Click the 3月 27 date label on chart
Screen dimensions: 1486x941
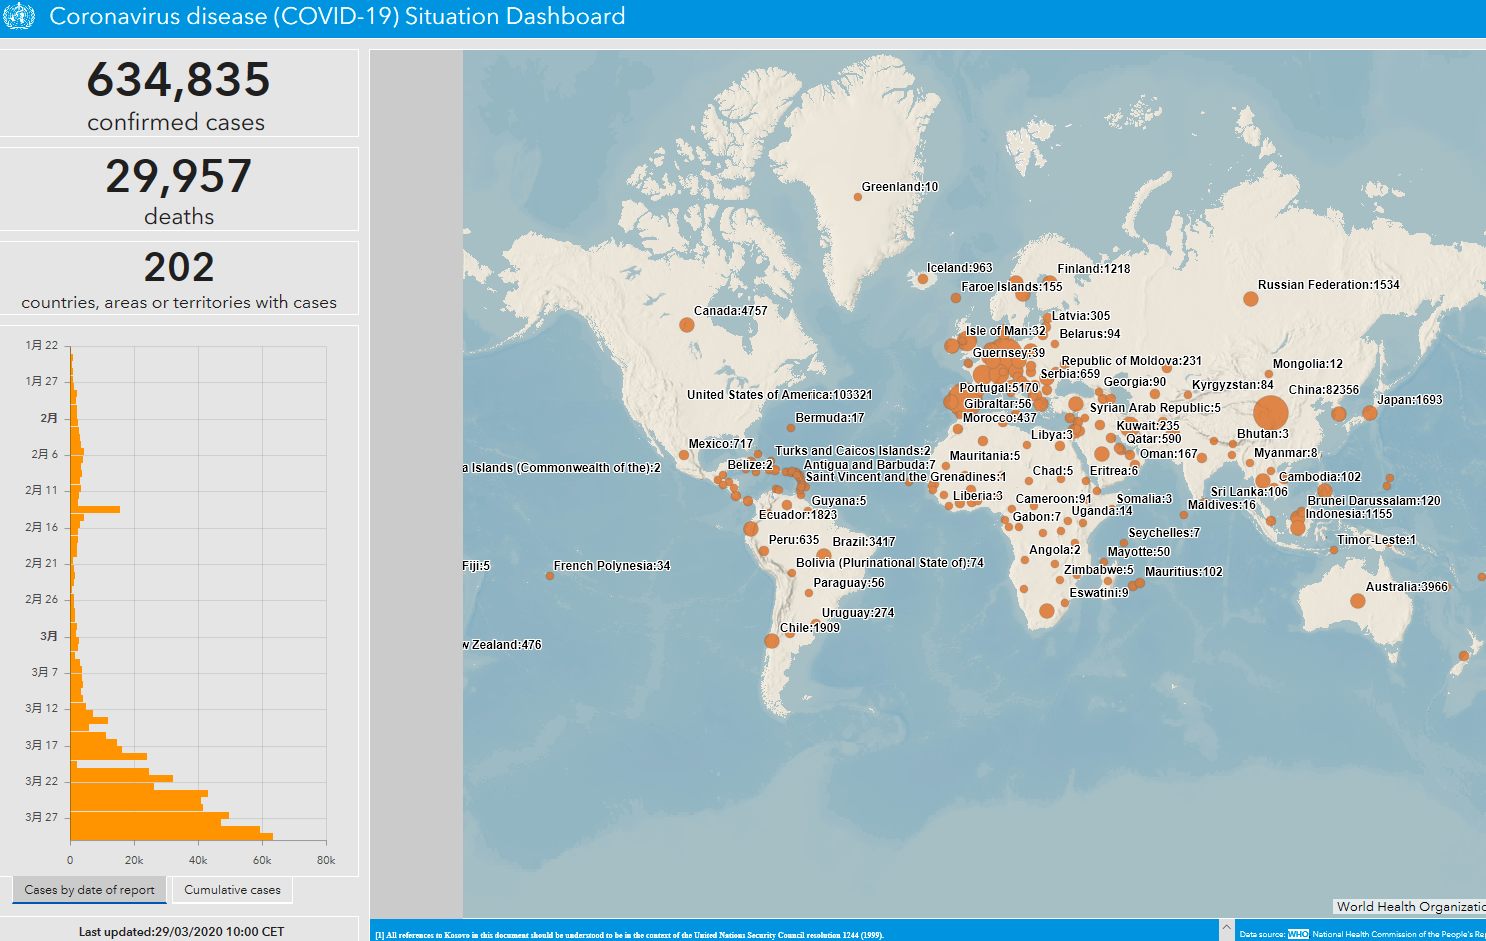41,817
